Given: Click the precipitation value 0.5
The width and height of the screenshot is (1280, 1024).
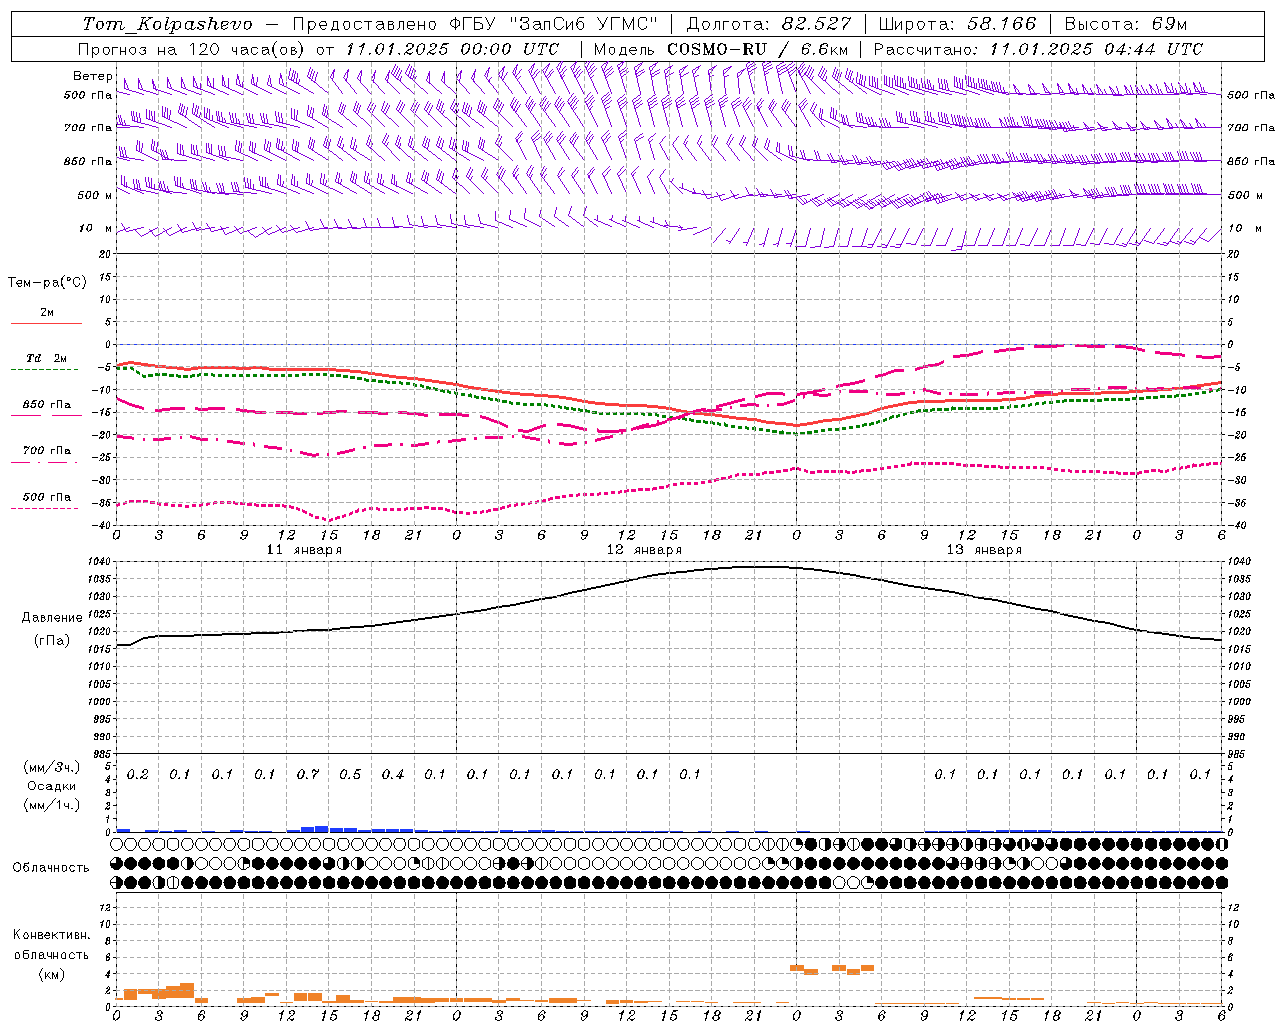Looking at the screenshot, I should pyautogui.click(x=350, y=775).
